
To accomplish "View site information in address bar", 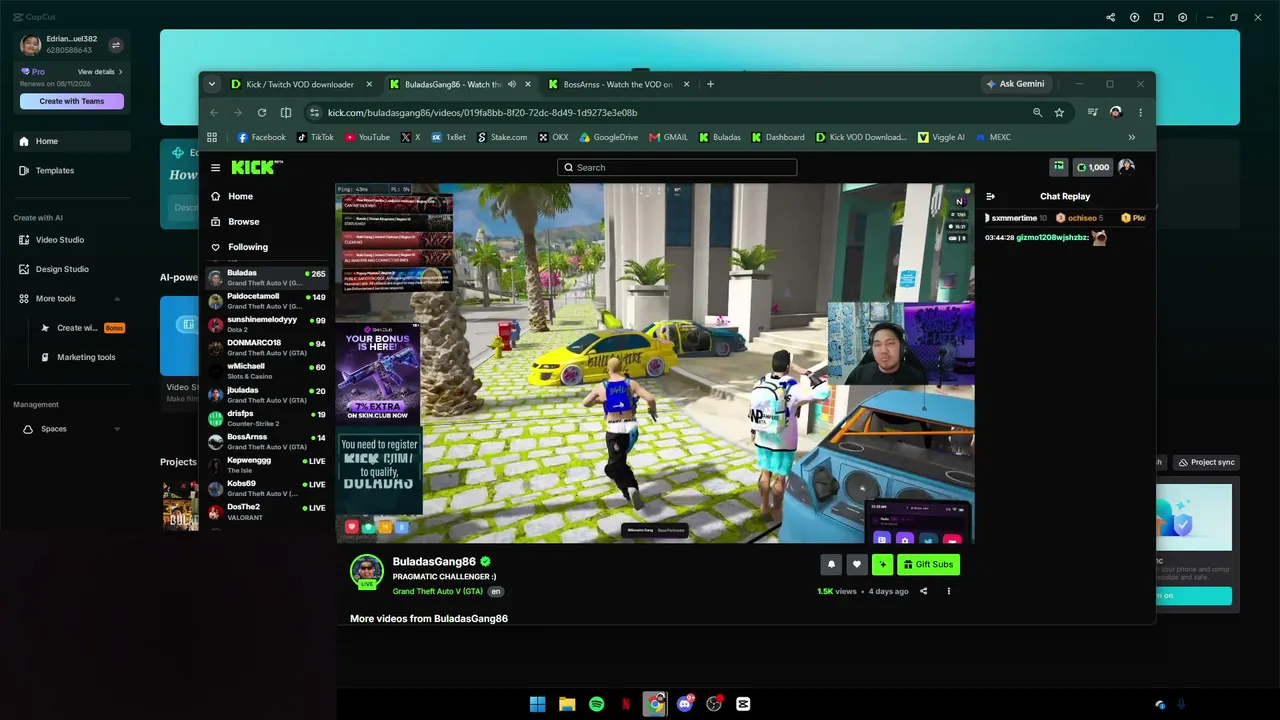I will pos(314,113).
